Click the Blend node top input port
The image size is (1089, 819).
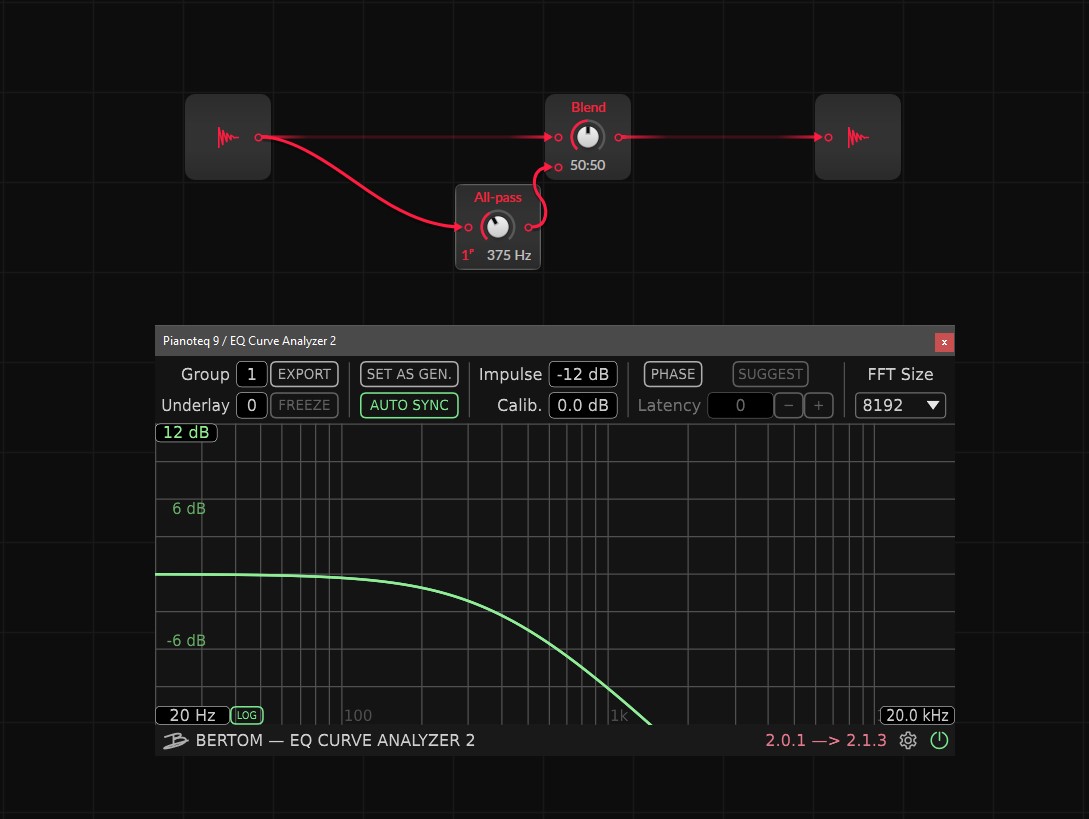point(558,138)
